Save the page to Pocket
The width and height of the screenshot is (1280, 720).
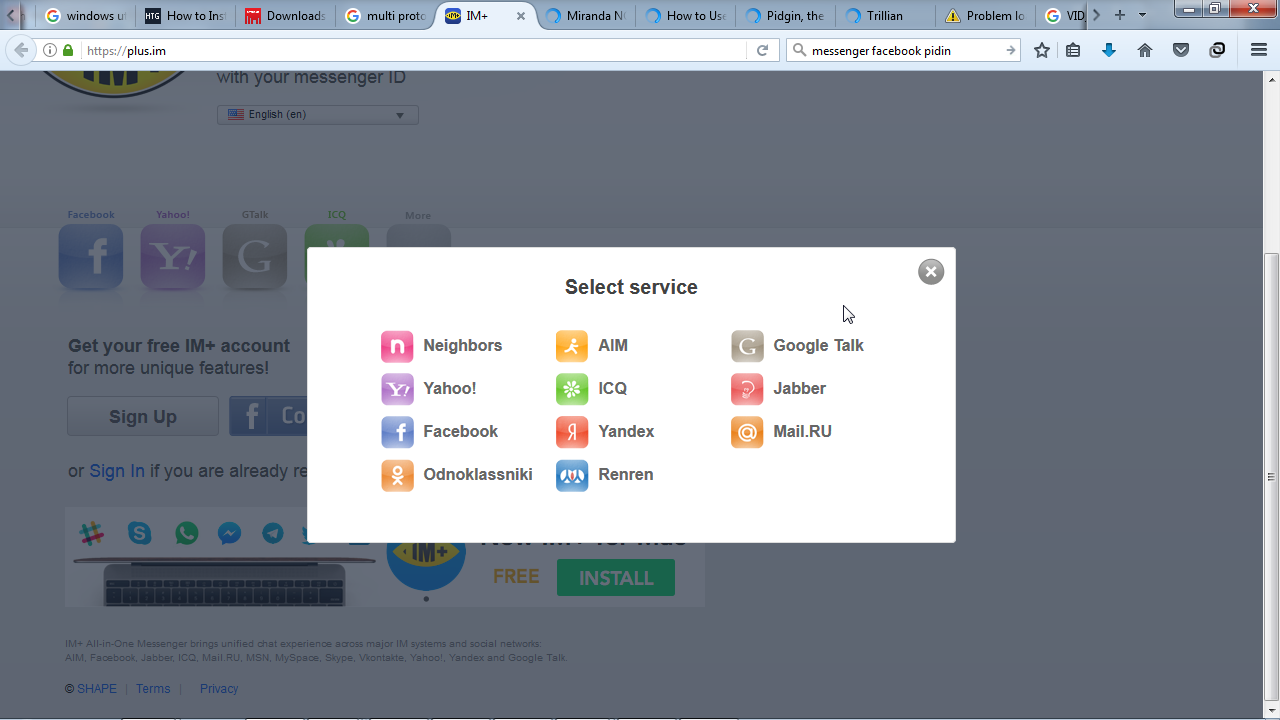click(1181, 50)
